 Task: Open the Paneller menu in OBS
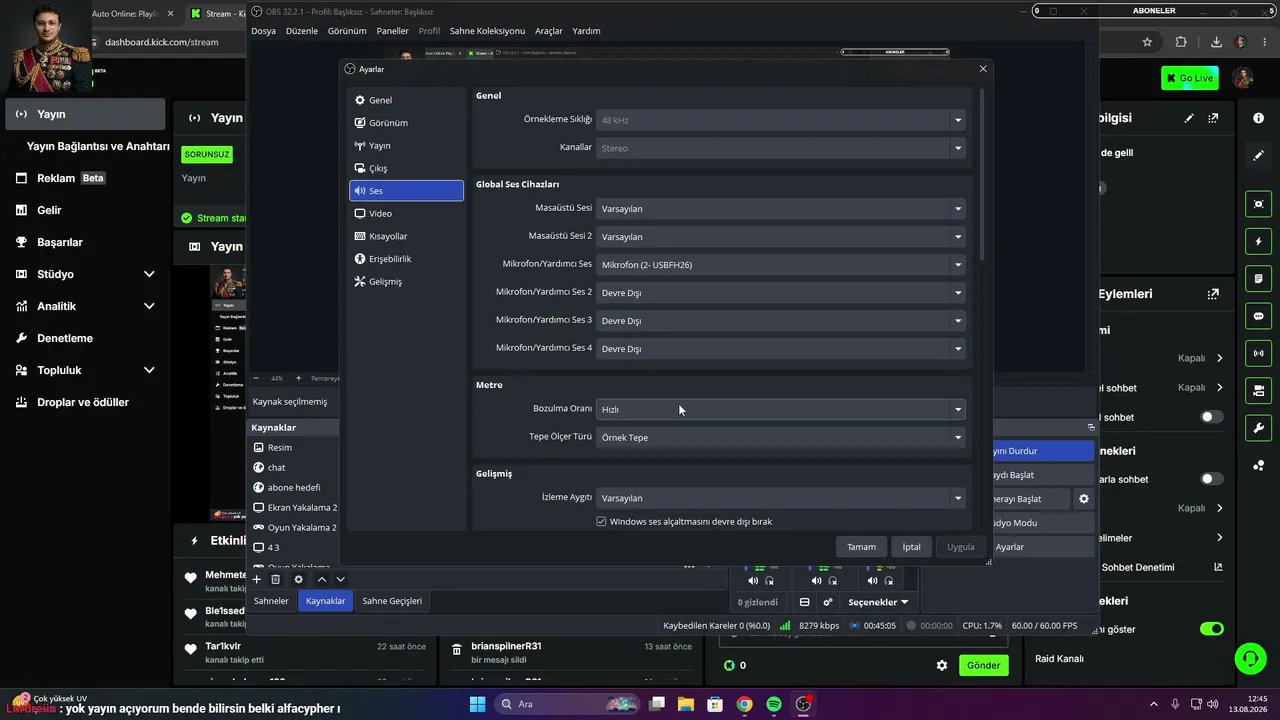coord(393,31)
